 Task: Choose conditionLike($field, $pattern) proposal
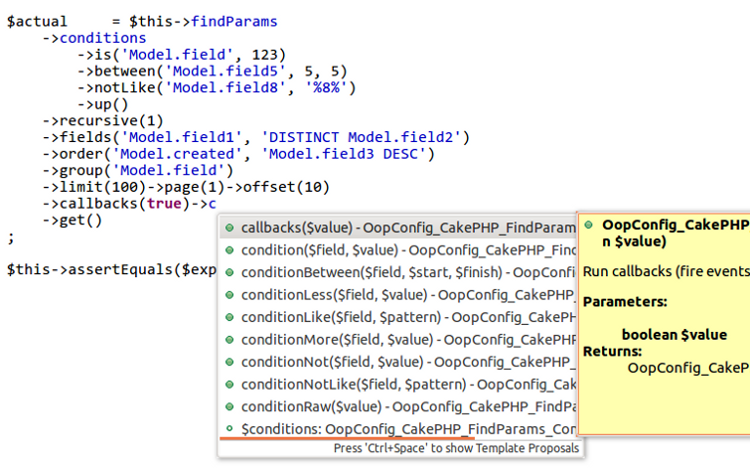(398, 317)
